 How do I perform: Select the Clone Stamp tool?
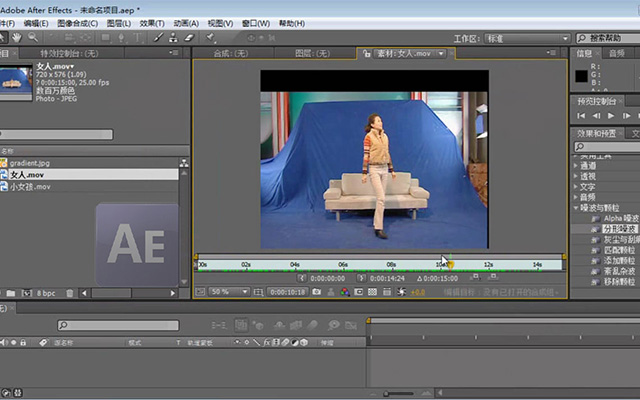pyautogui.click(x=173, y=38)
